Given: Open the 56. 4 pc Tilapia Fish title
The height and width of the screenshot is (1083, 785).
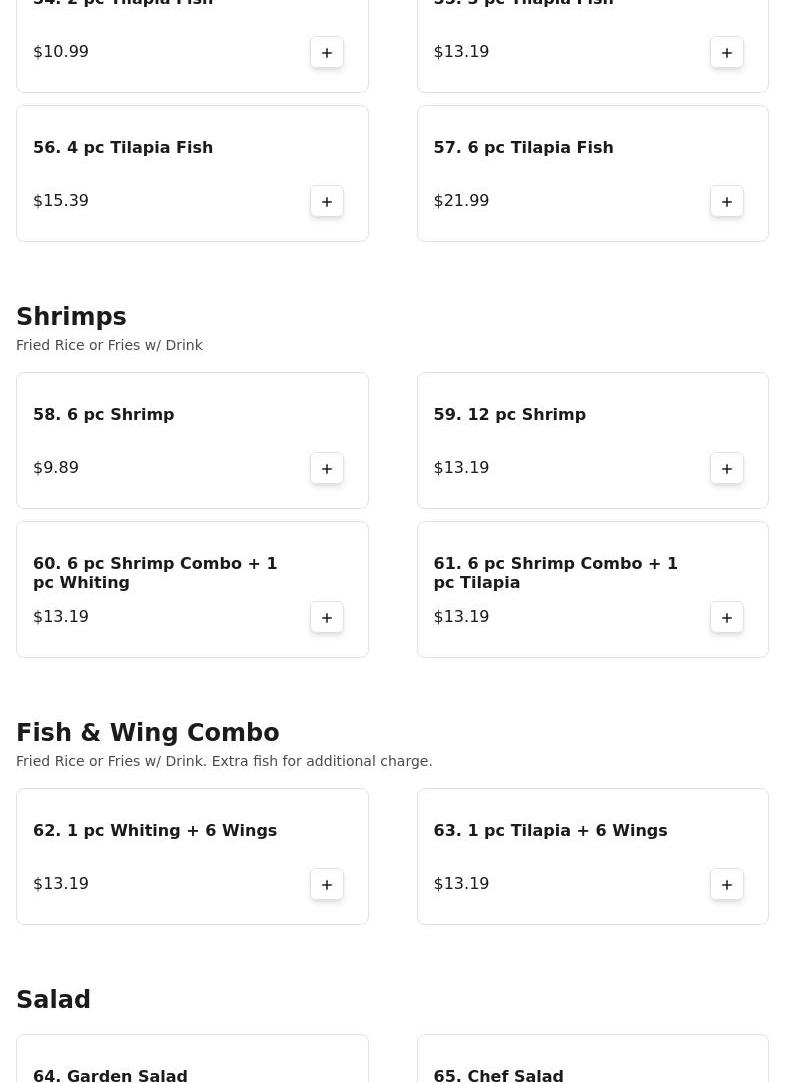Looking at the screenshot, I should pyautogui.click(x=123, y=148).
